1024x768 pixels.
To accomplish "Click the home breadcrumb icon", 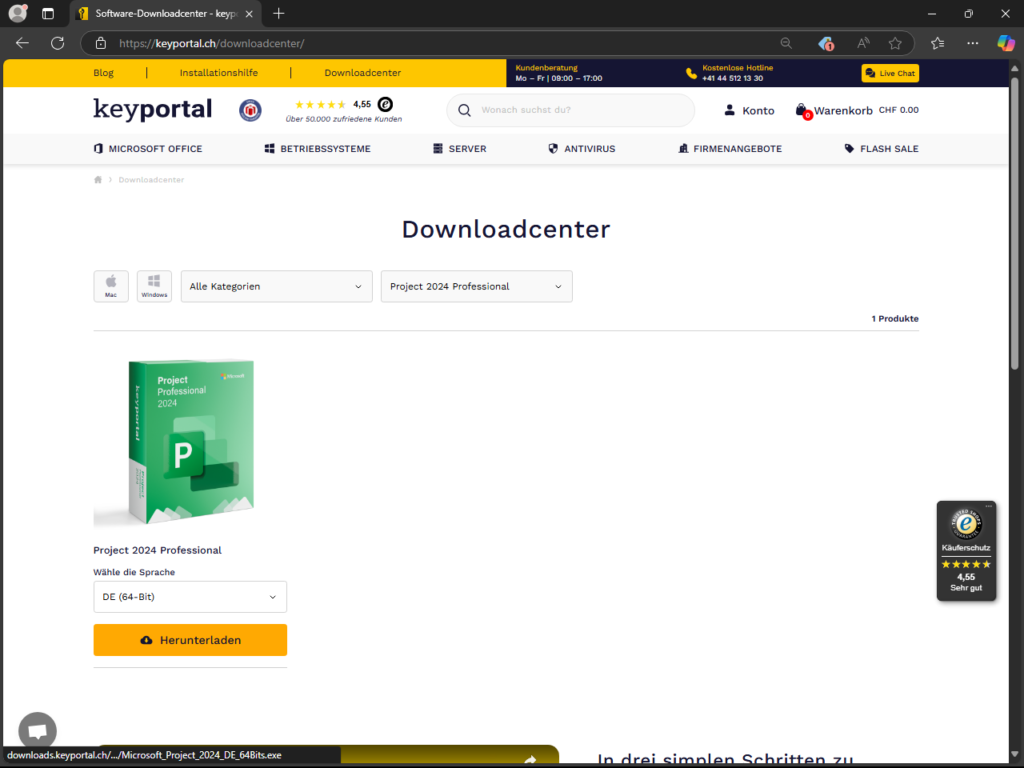I will [x=98, y=180].
